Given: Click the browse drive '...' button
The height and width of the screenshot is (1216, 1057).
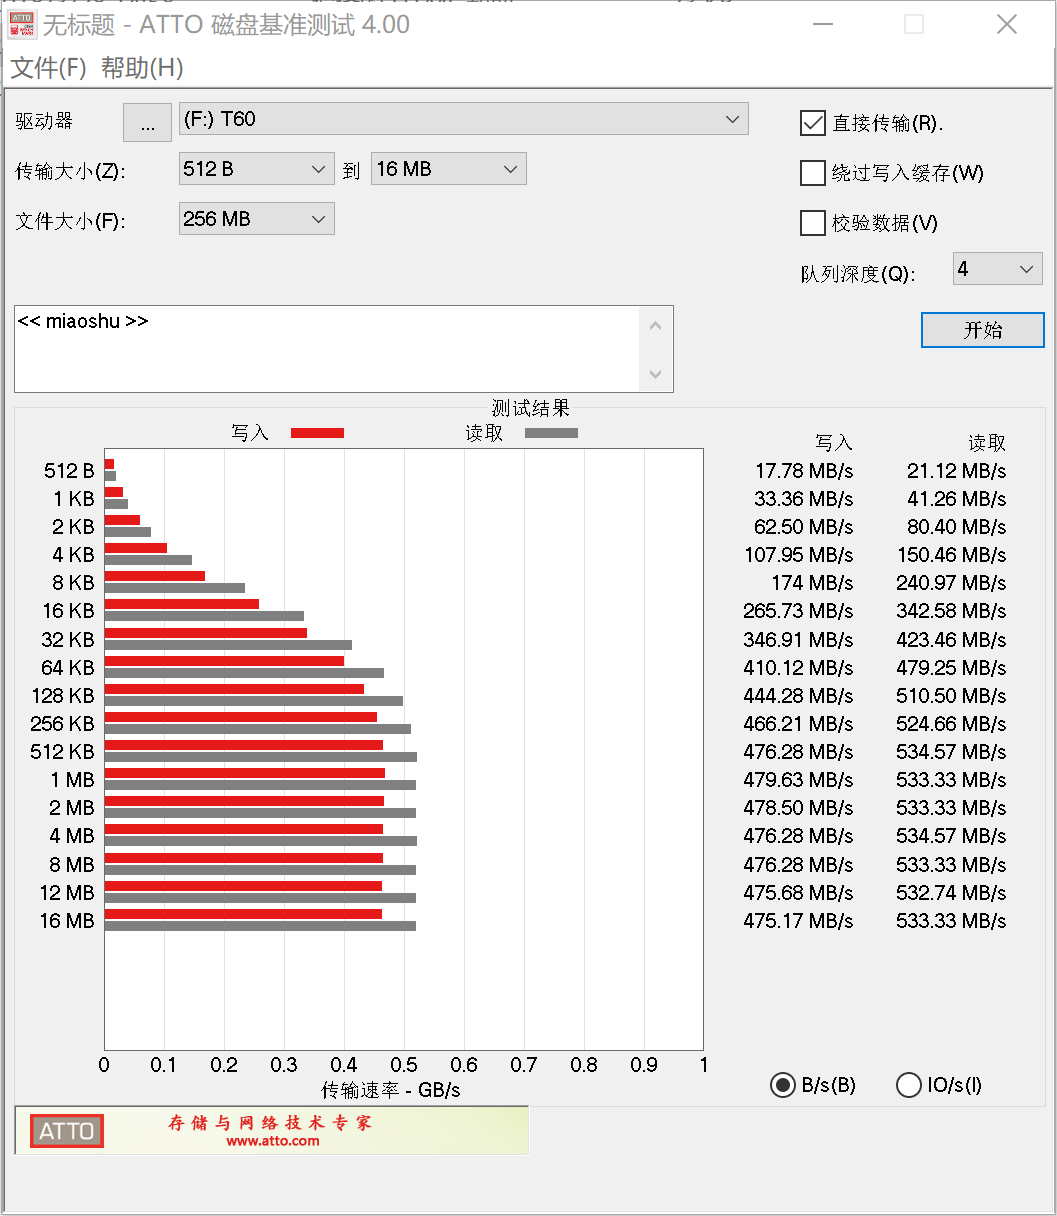Looking at the screenshot, I should (x=148, y=122).
